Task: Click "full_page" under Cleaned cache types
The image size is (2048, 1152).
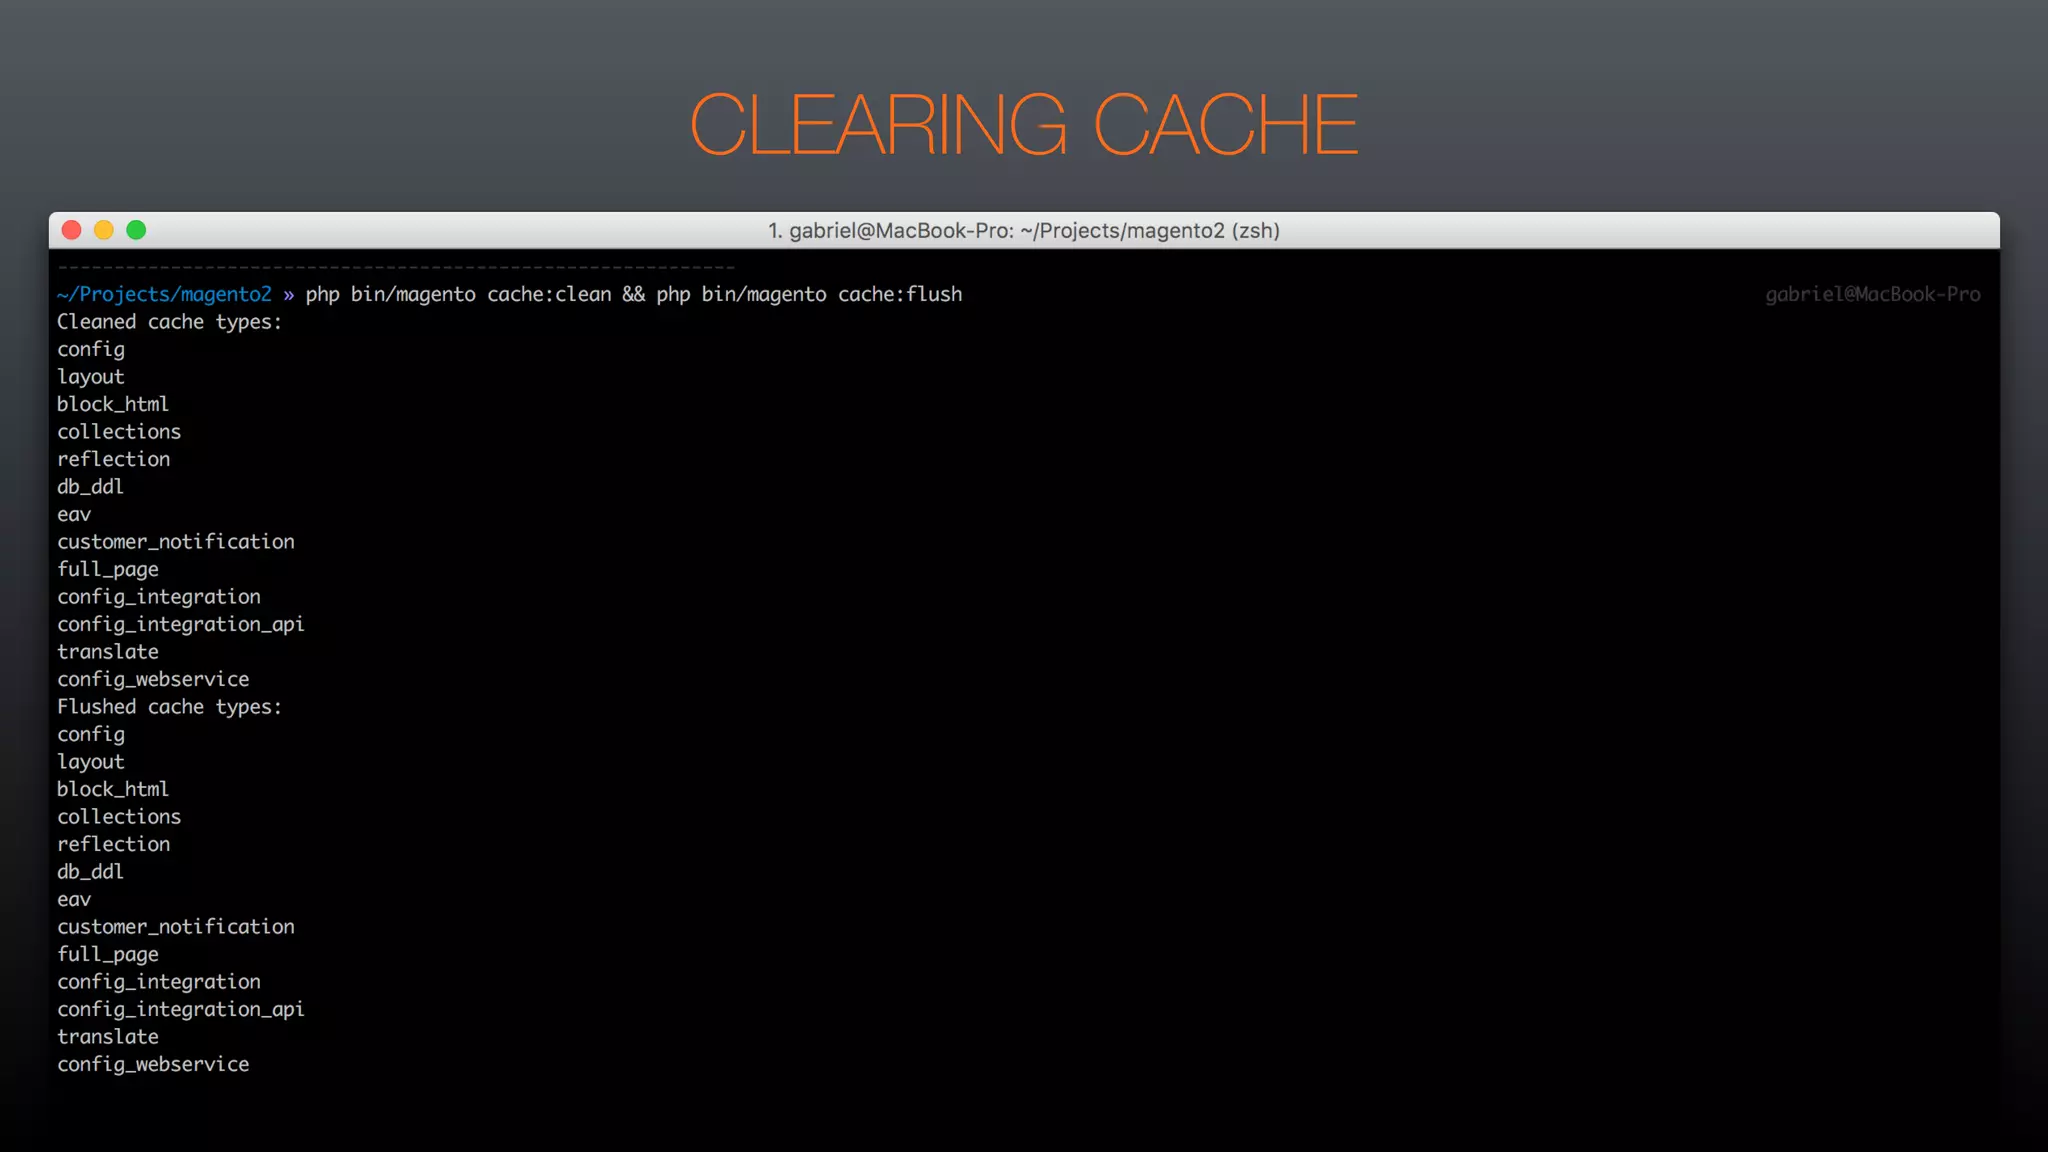Action: coord(108,570)
